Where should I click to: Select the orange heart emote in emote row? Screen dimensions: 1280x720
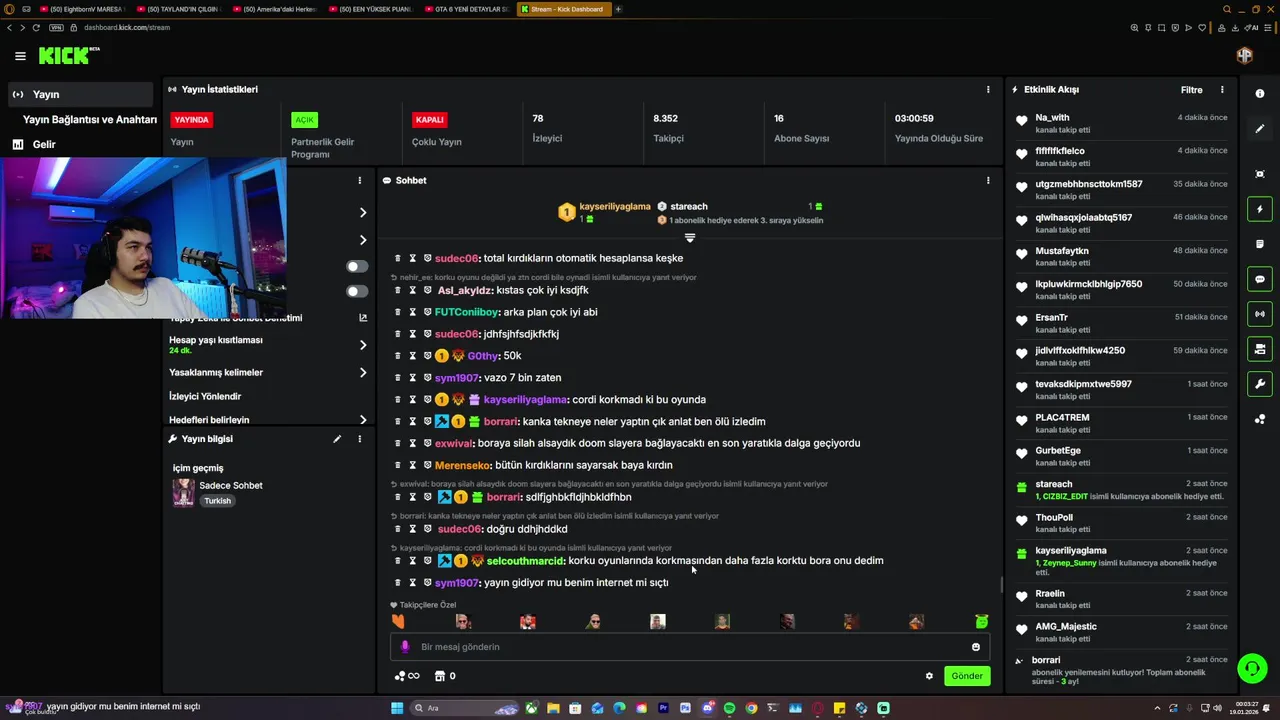coord(398,621)
